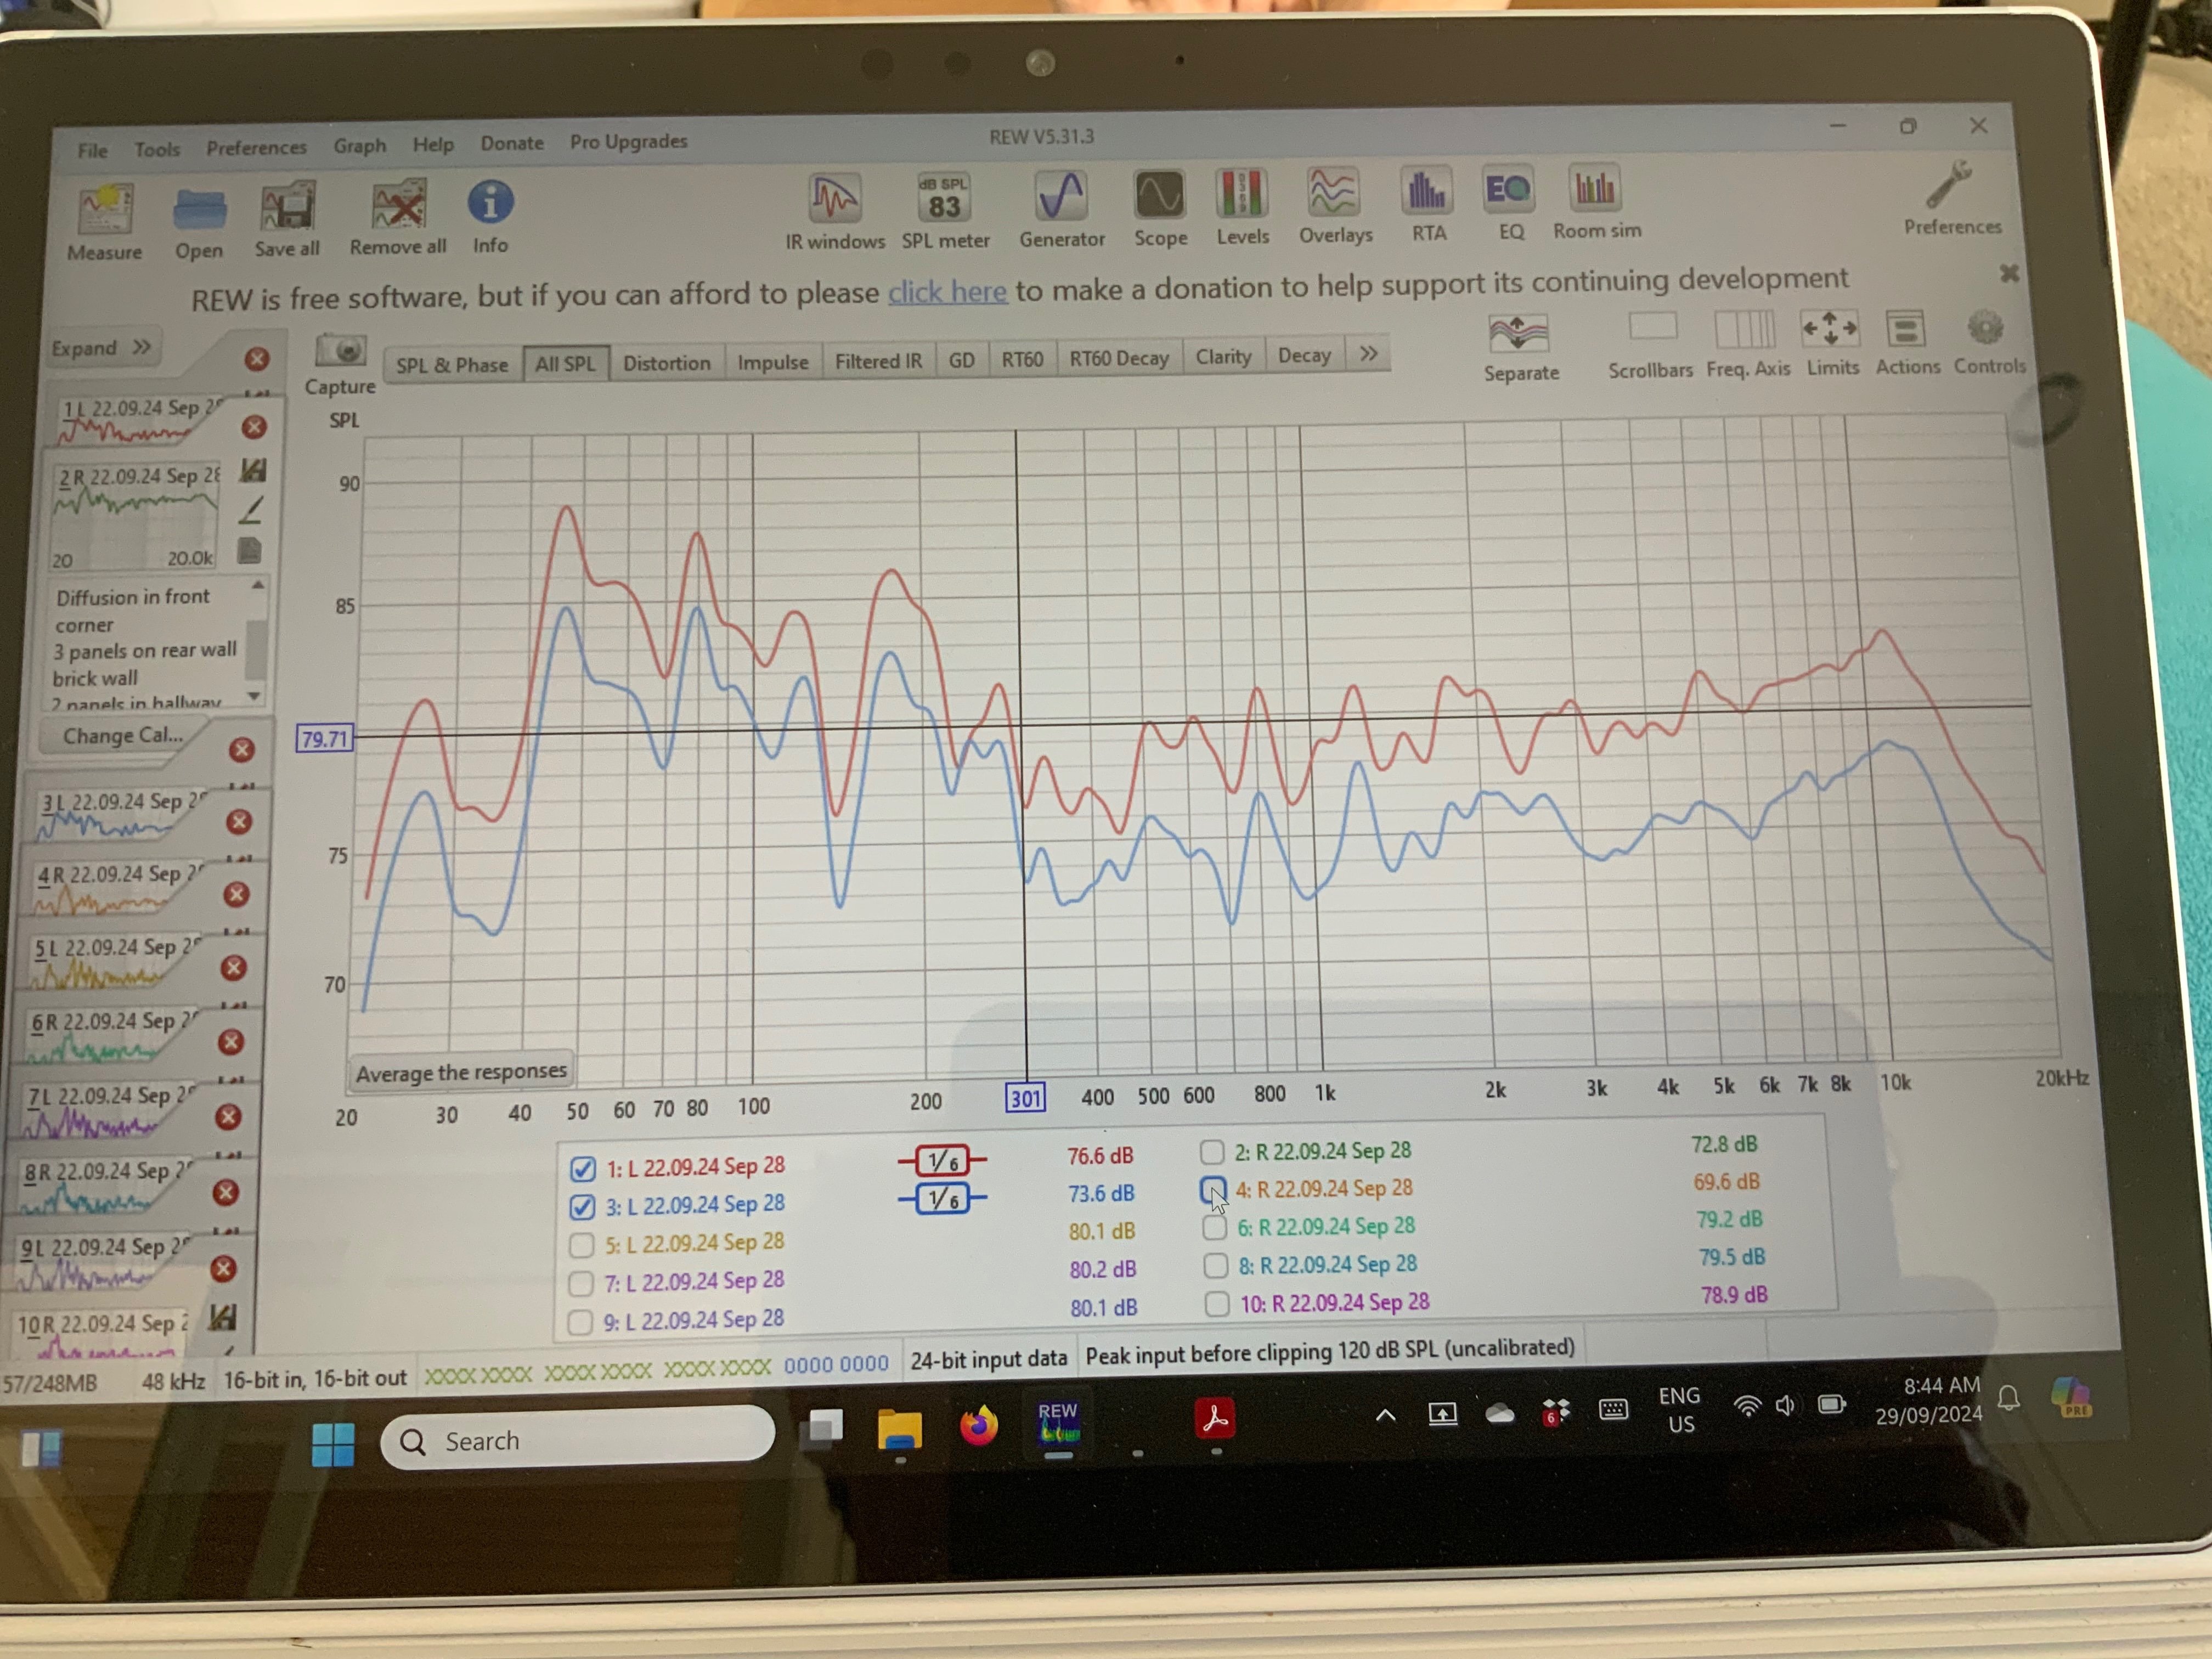Open the EQ window
This screenshot has height=1659, width=2212.
click(x=1508, y=190)
